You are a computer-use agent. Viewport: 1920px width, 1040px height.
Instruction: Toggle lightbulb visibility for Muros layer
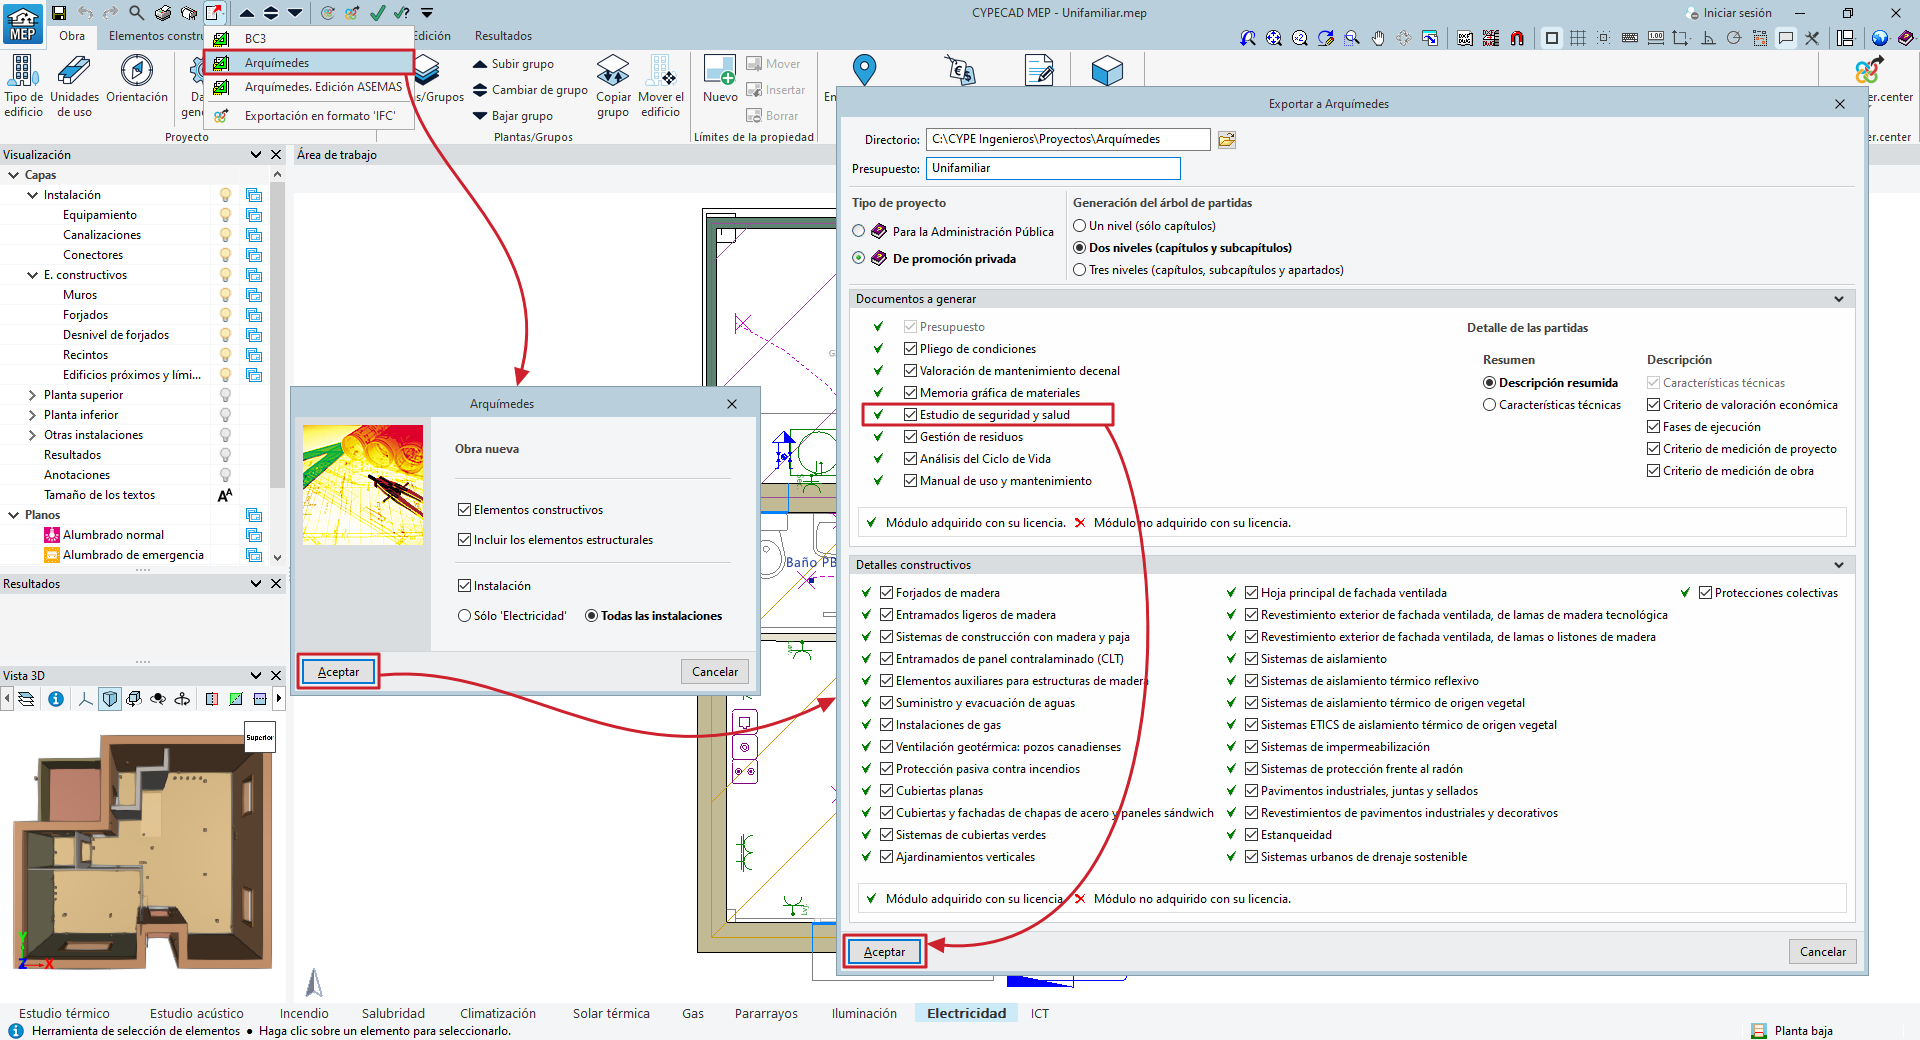[225, 295]
